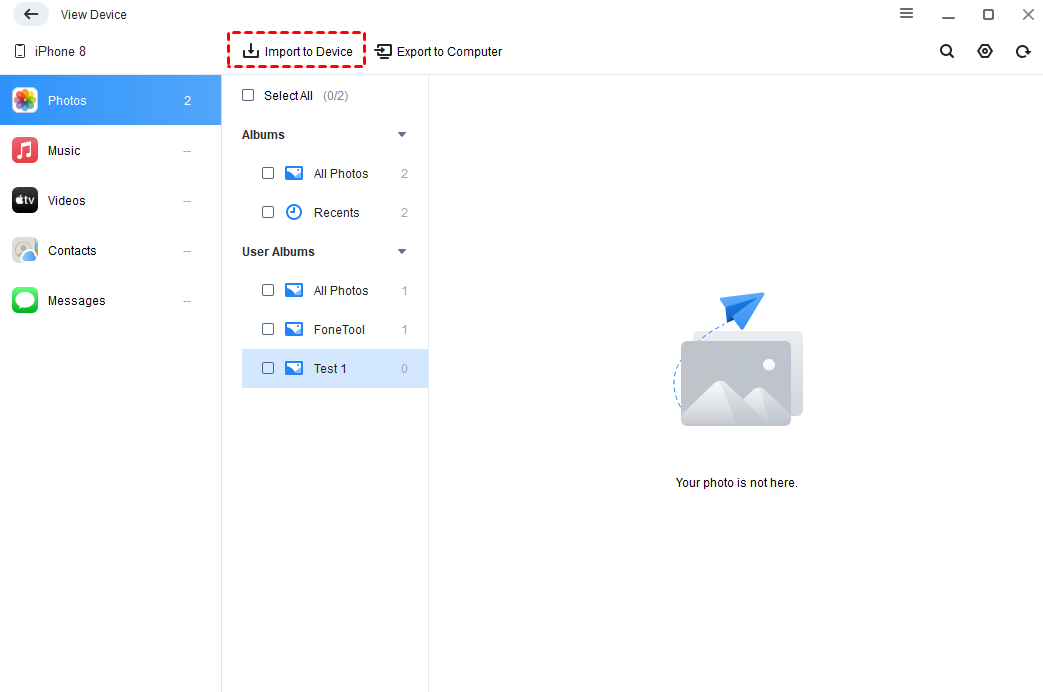Open the settings gear icon
The width and height of the screenshot is (1043, 692).
pyautogui.click(x=985, y=52)
